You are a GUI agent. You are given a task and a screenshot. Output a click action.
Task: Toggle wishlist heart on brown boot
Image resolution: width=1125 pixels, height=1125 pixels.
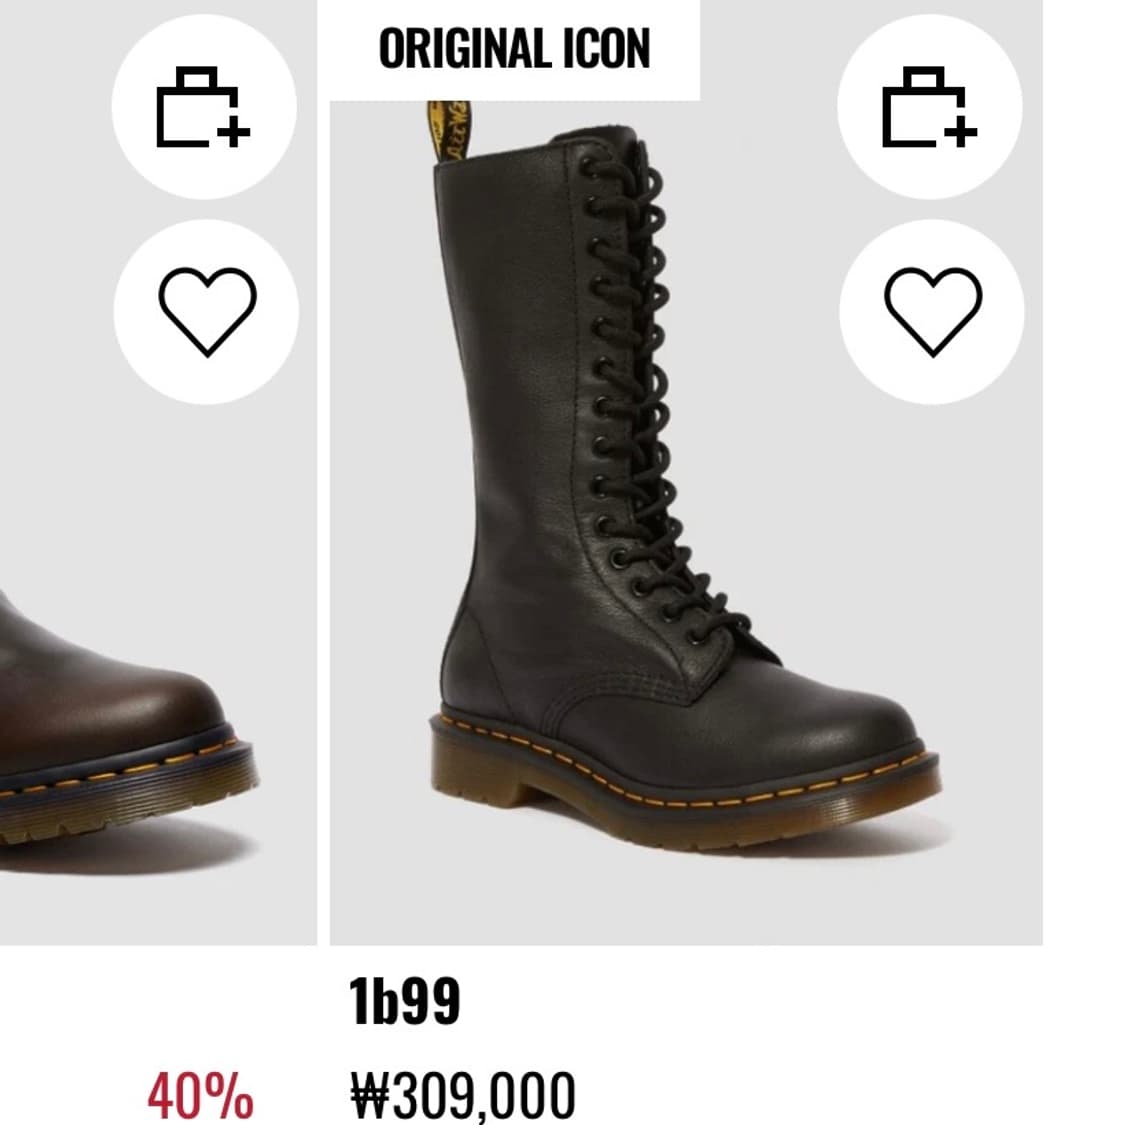(206, 311)
